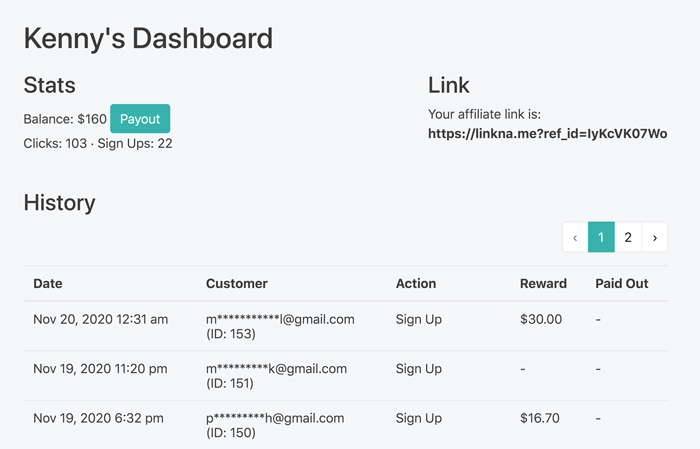Click the Nov 19, 2020 11:20 pm date
Viewport: 700px width, 449px height.
[x=100, y=369]
